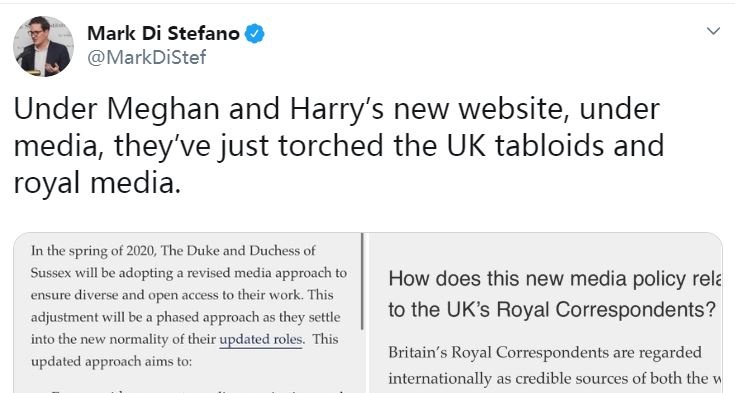Viewport: 735px width, 393px height.
Task: Open Mark Di Stefano's profile avatar
Action: (x=43, y=46)
